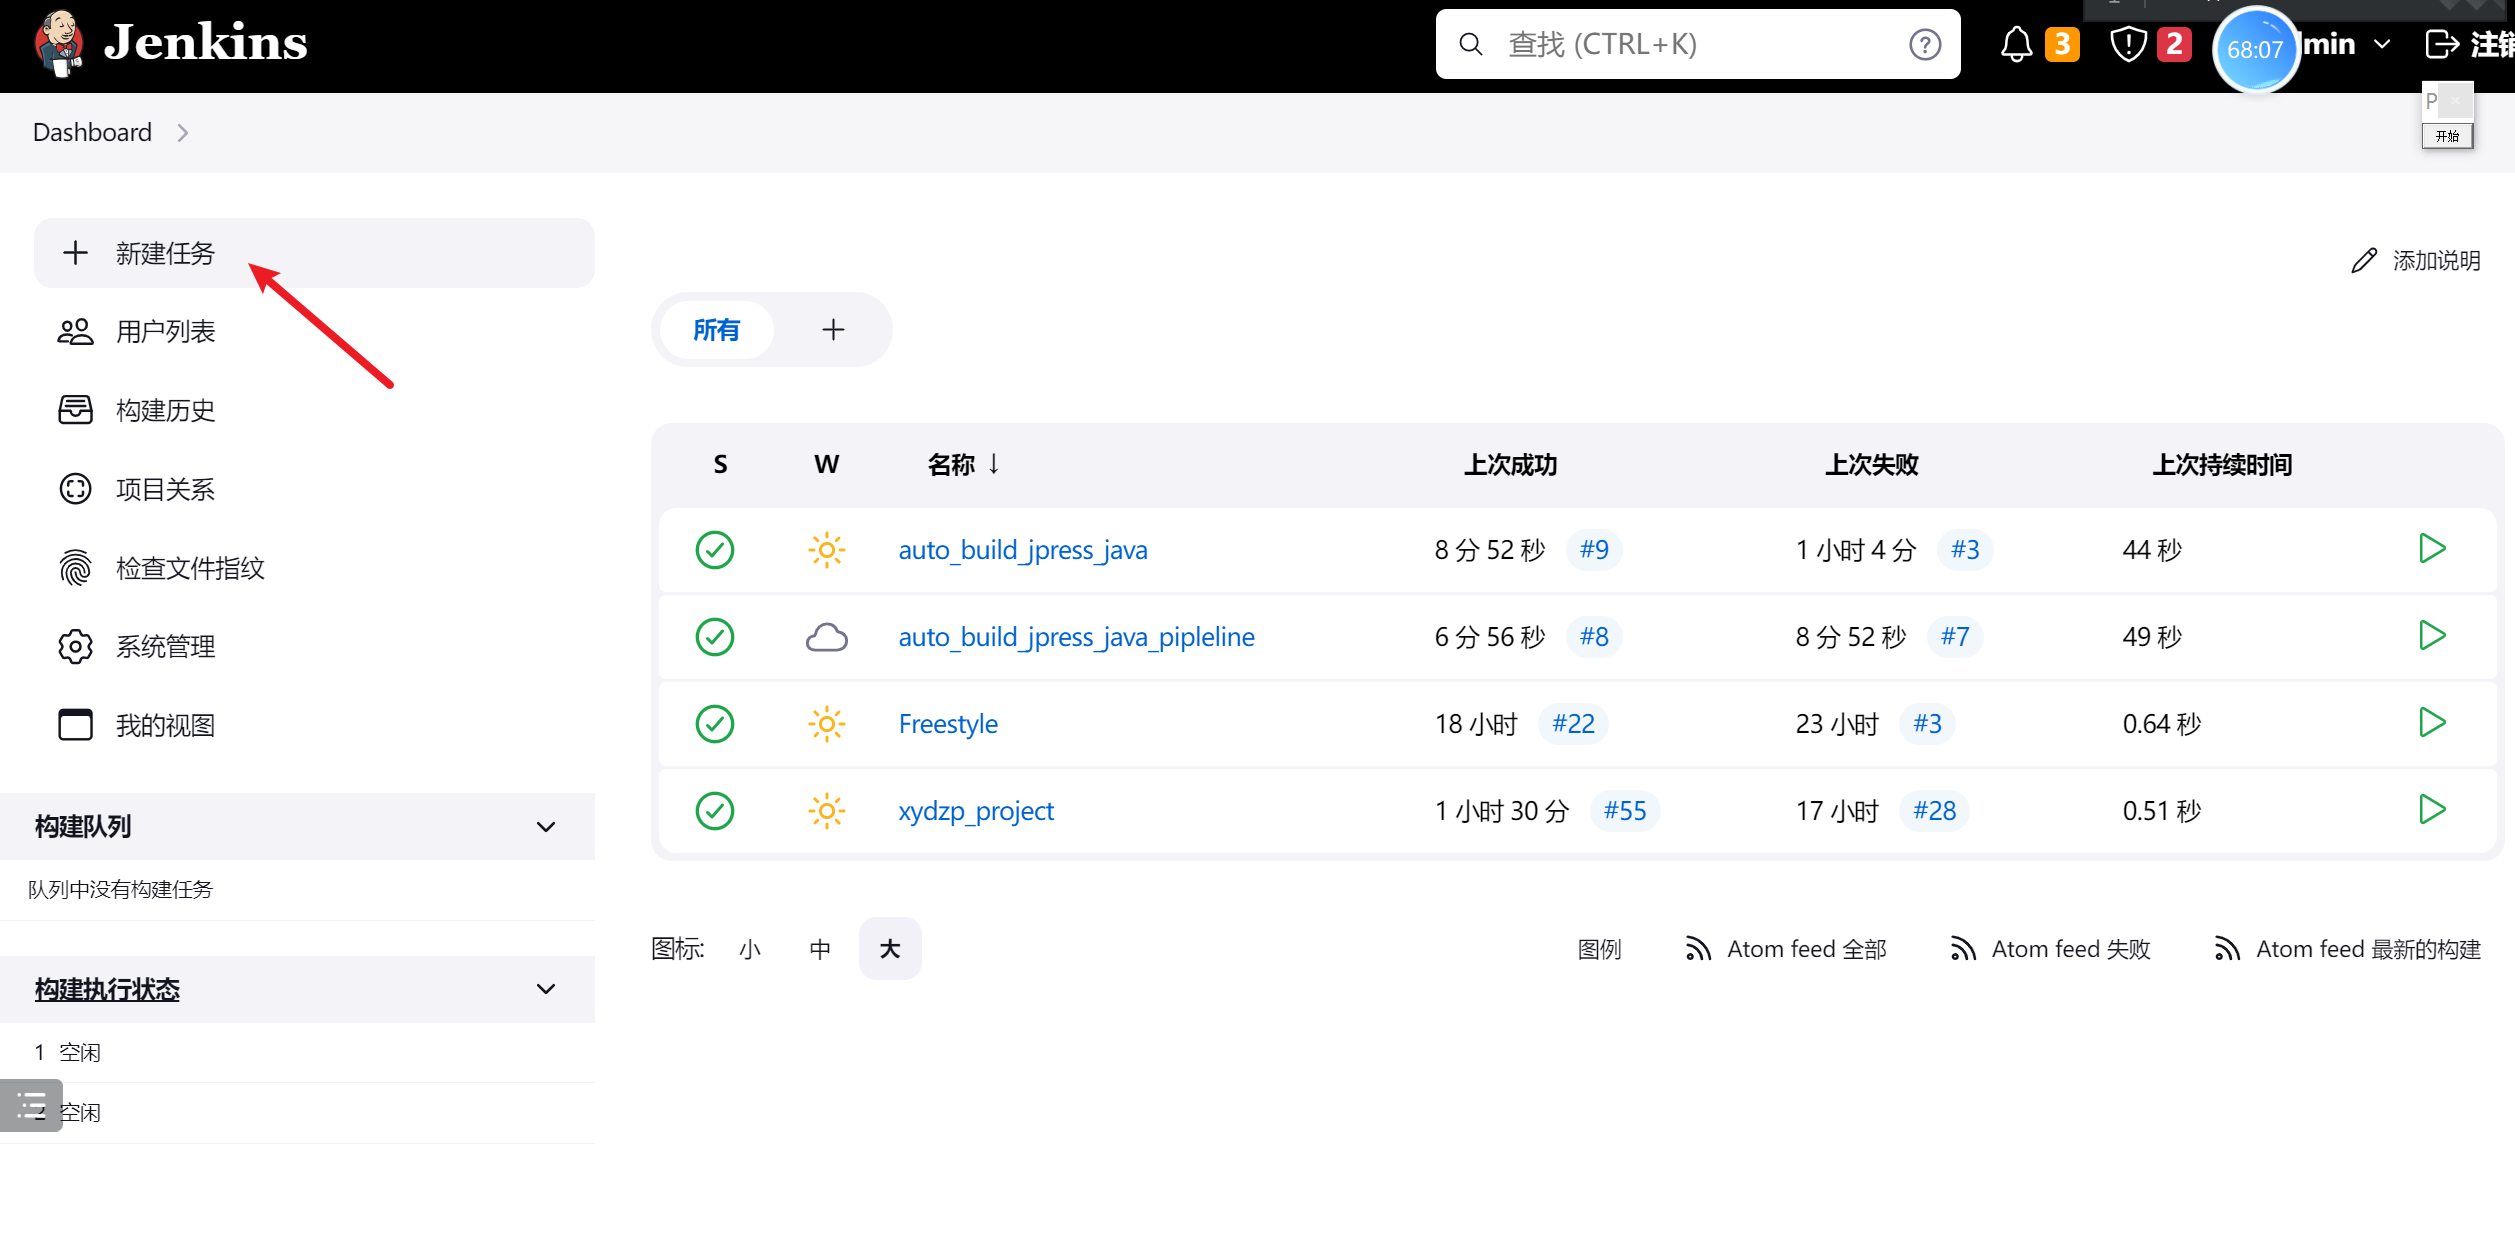Open the xydzp_project job link
The height and width of the screenshot is (1233, 2515).
point(976,811)
